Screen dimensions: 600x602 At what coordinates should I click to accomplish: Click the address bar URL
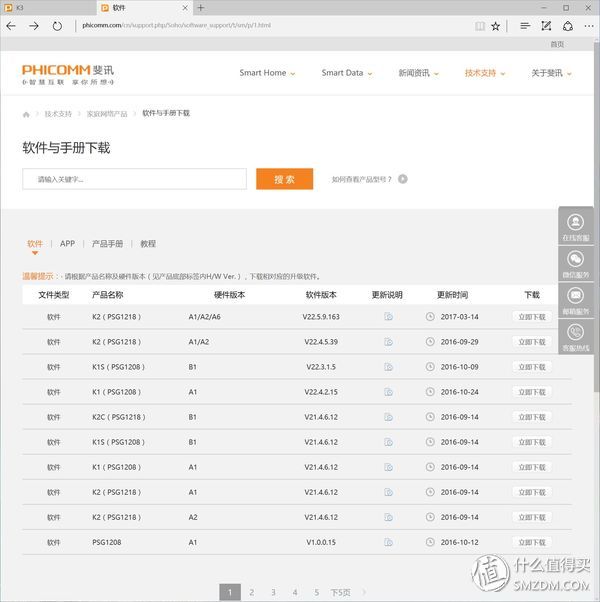[177, 25]
